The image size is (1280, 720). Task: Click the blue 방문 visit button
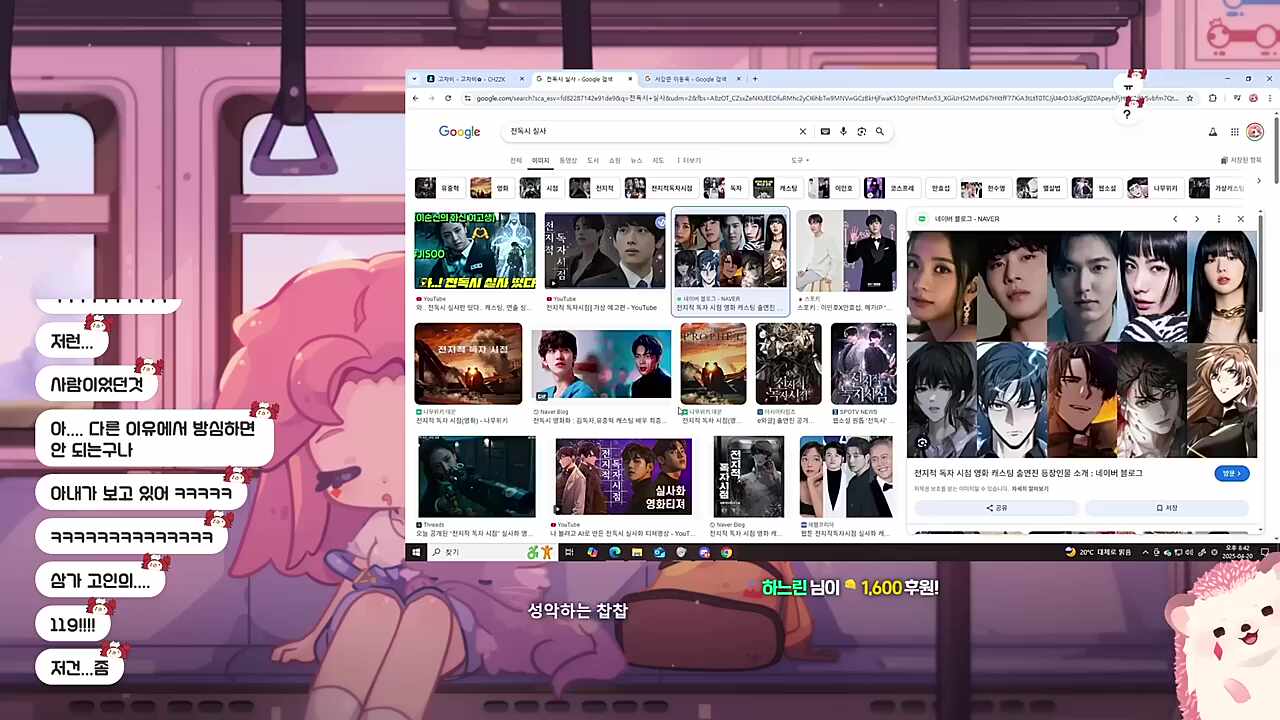click(x=1231, y=473)
